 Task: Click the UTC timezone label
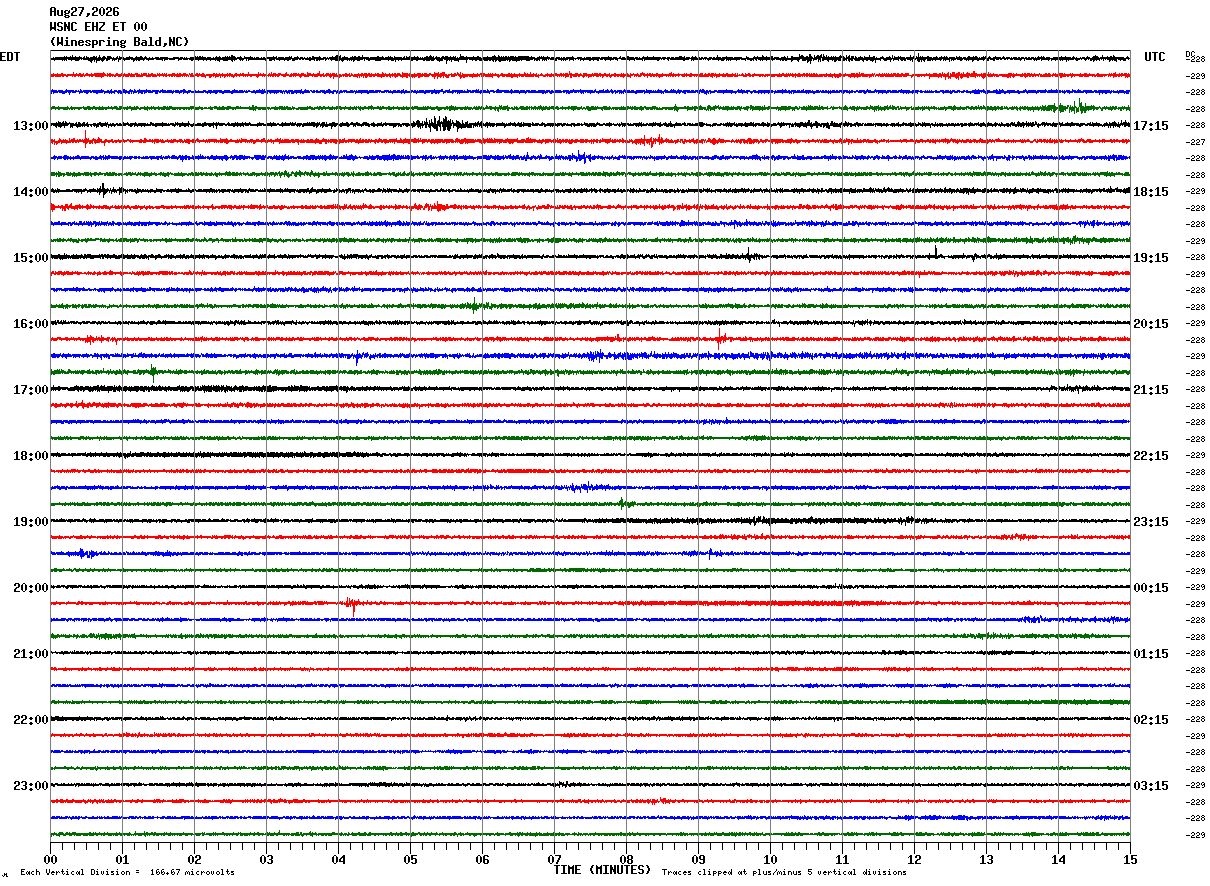[1155, 57]
